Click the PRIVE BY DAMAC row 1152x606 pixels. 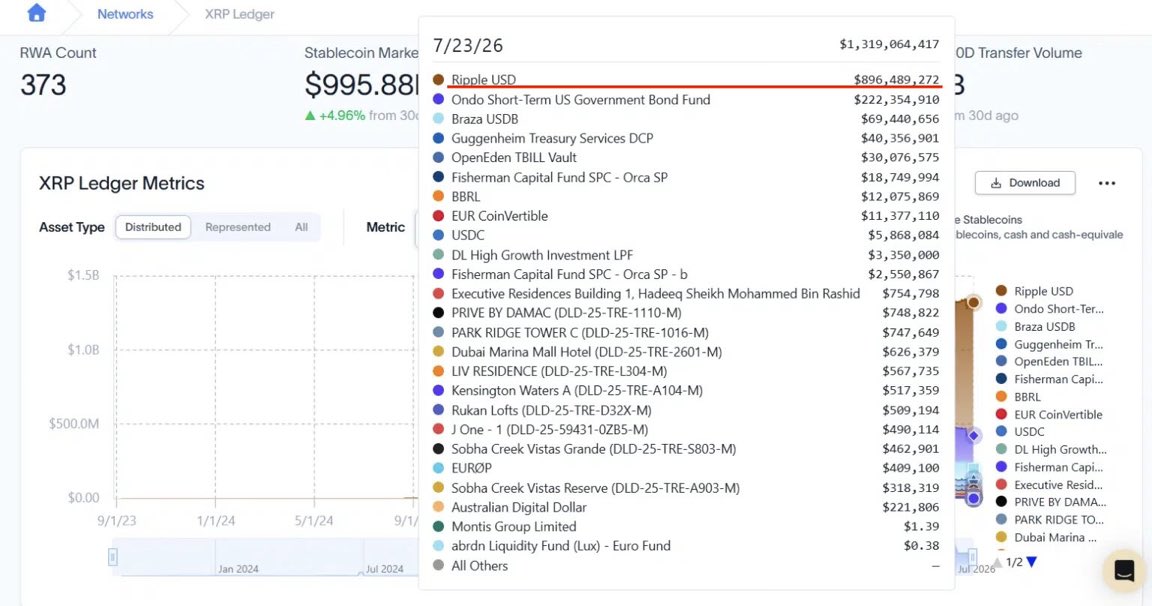coord(686,313)
